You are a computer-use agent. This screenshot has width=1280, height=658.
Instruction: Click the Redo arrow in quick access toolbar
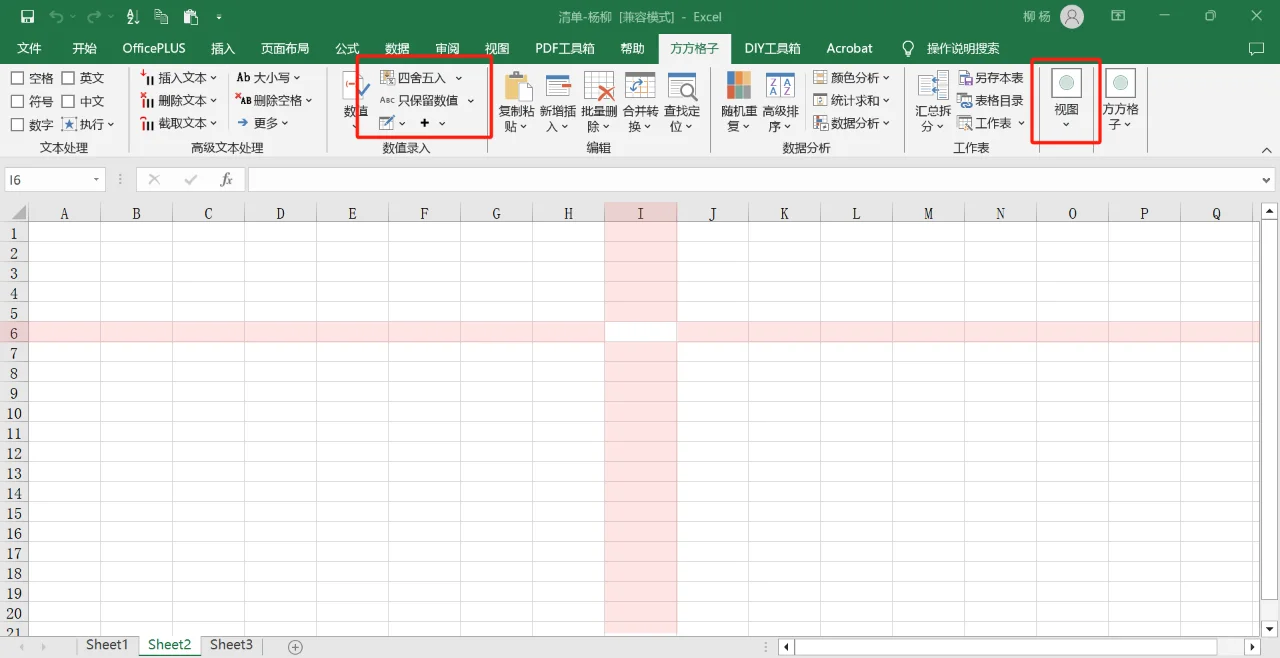pyautogui.click(x=93, y=17)
